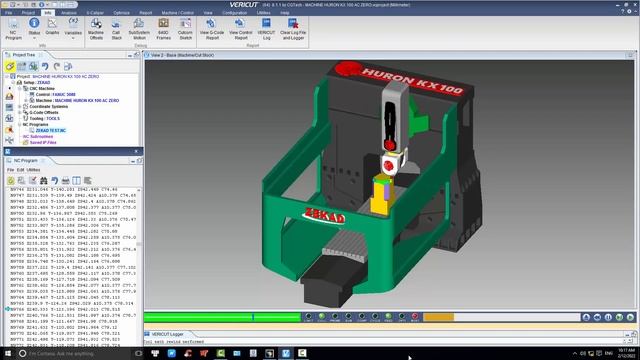Click Clear Log File and Logger

(x=293, y=29)
